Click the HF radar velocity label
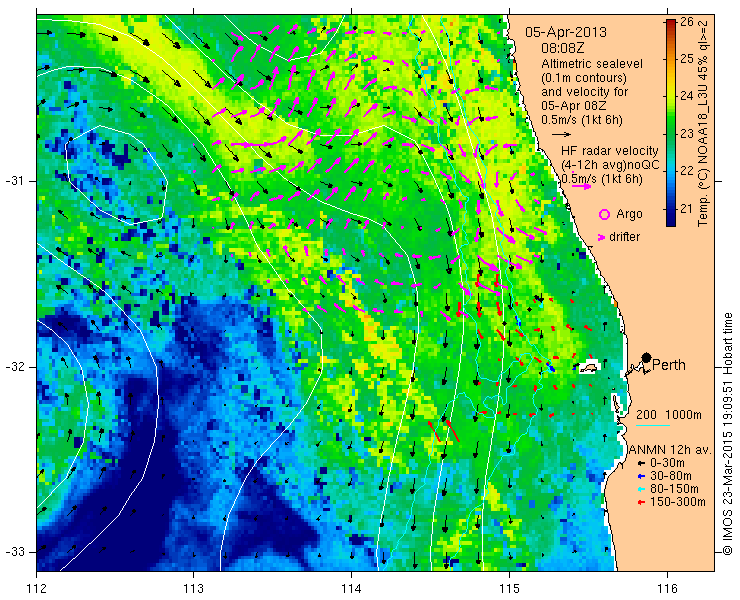Screen dimensions: 740x600 click(610, 151)
